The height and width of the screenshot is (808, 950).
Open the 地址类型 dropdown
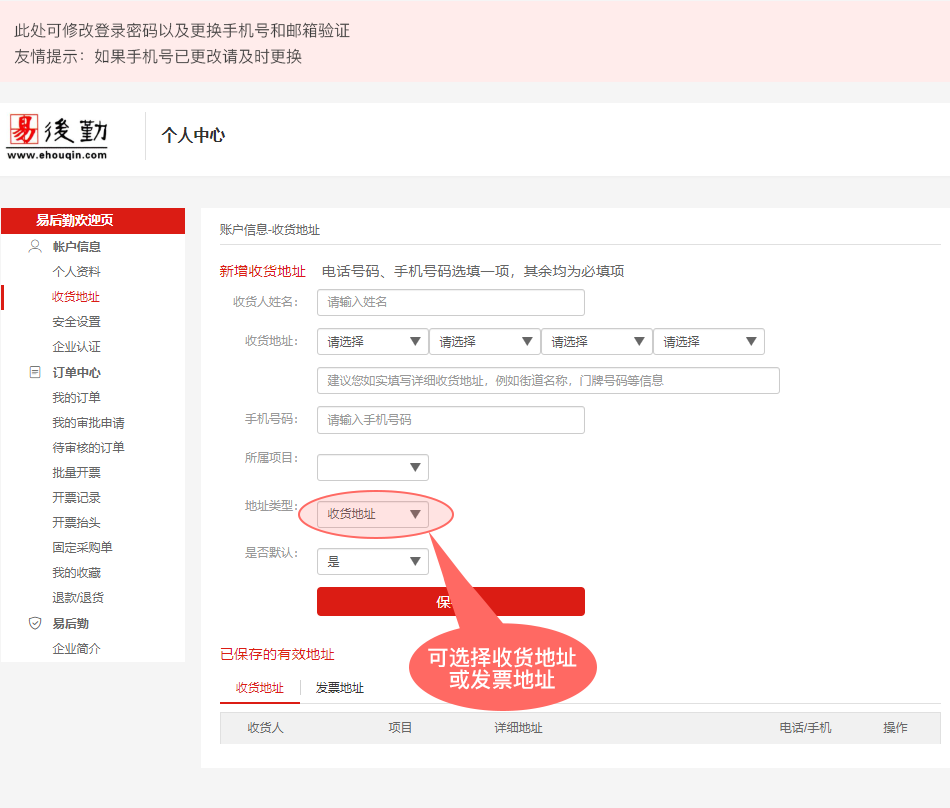[372, 514]
